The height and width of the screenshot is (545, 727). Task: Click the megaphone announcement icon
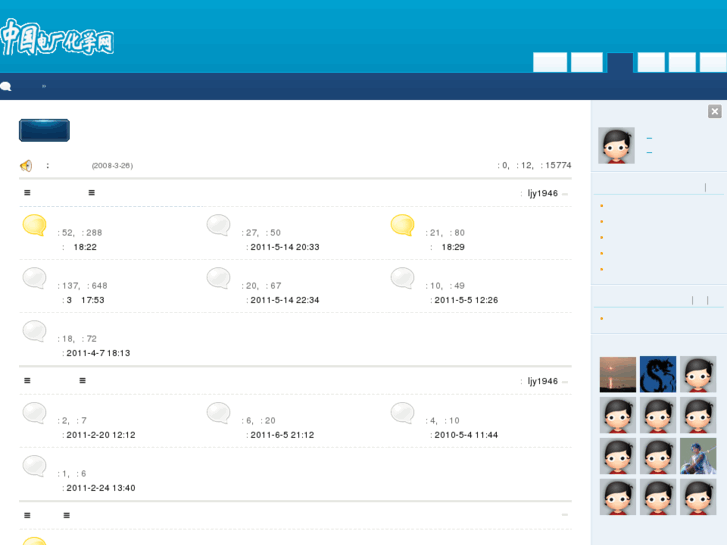point(26,166)
